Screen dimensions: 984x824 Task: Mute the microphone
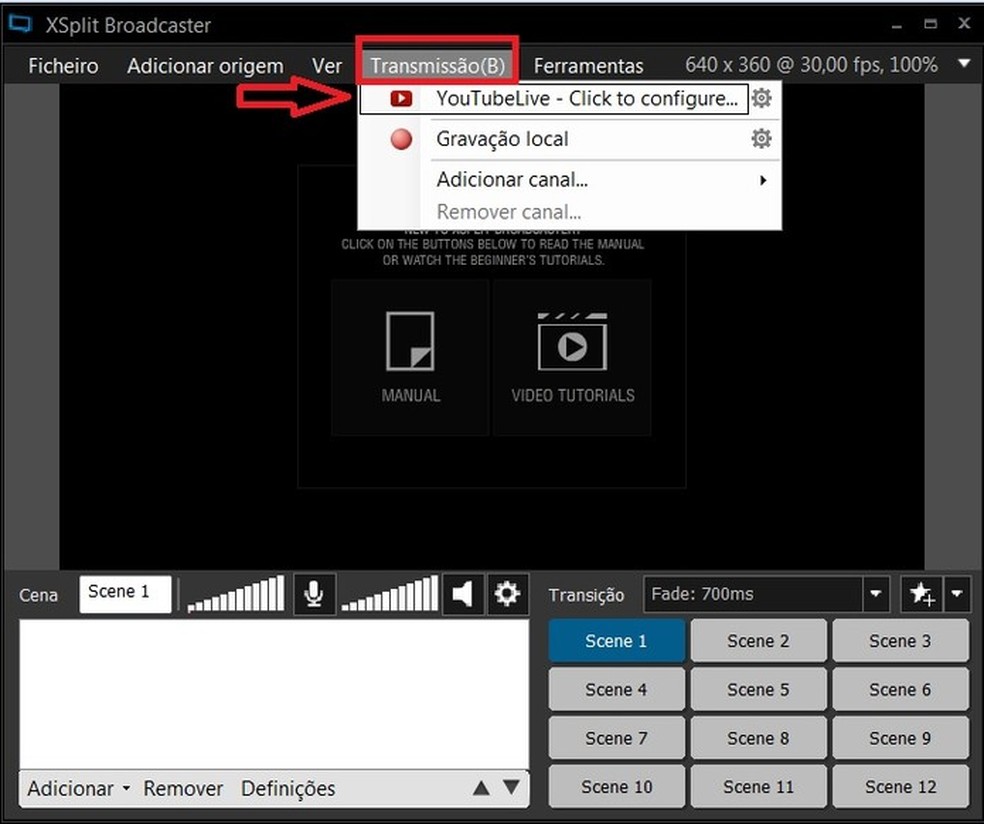click(x=314, y=594)
